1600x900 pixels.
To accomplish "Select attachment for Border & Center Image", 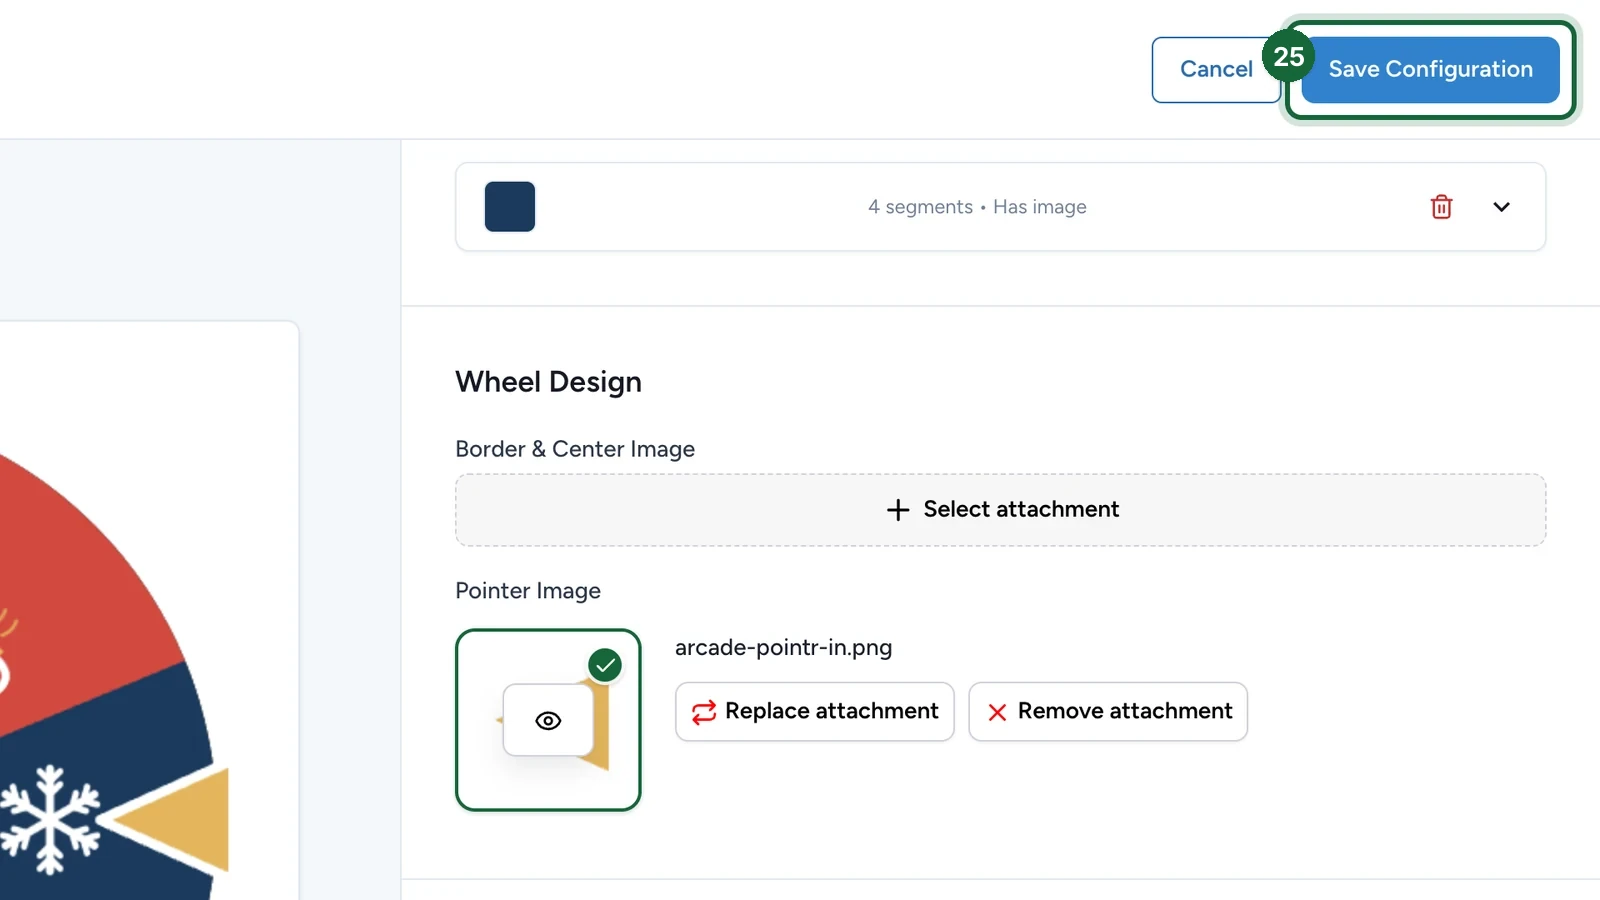I will point(1001,510).
